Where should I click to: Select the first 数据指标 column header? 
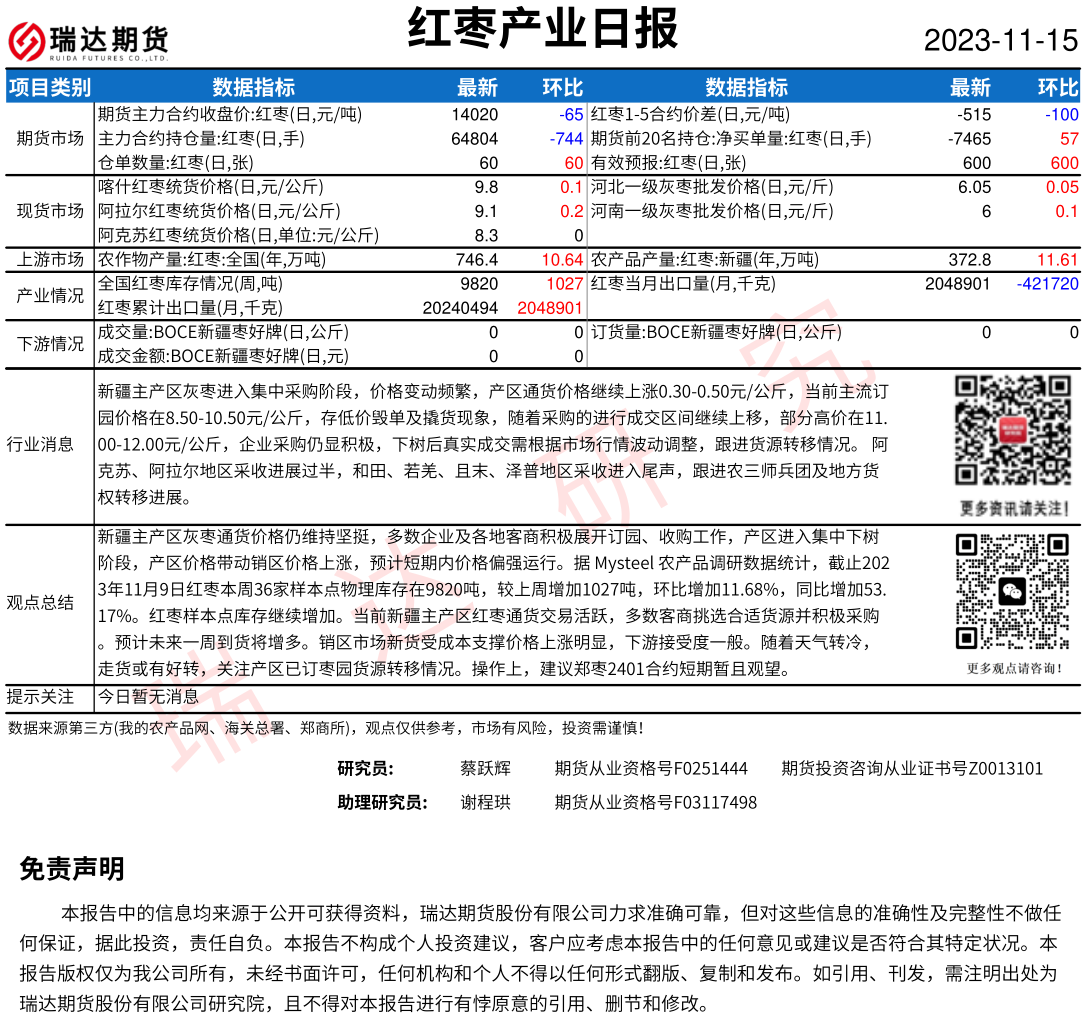click(253, 88)
